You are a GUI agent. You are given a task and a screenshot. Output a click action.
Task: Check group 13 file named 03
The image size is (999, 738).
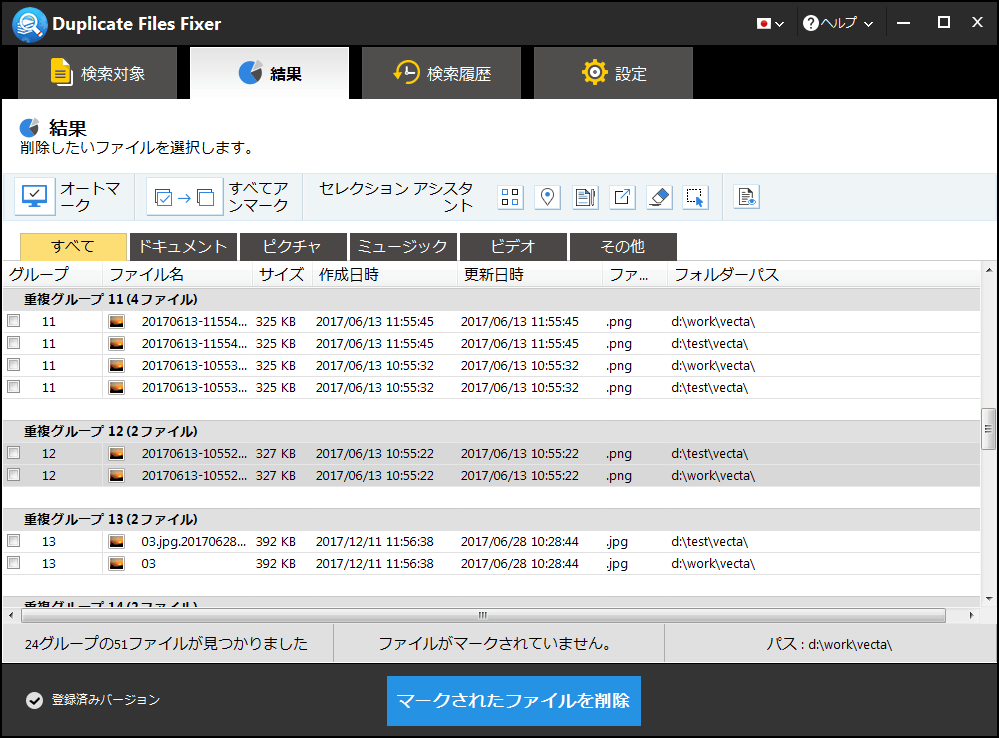click(x=13, y=563)
